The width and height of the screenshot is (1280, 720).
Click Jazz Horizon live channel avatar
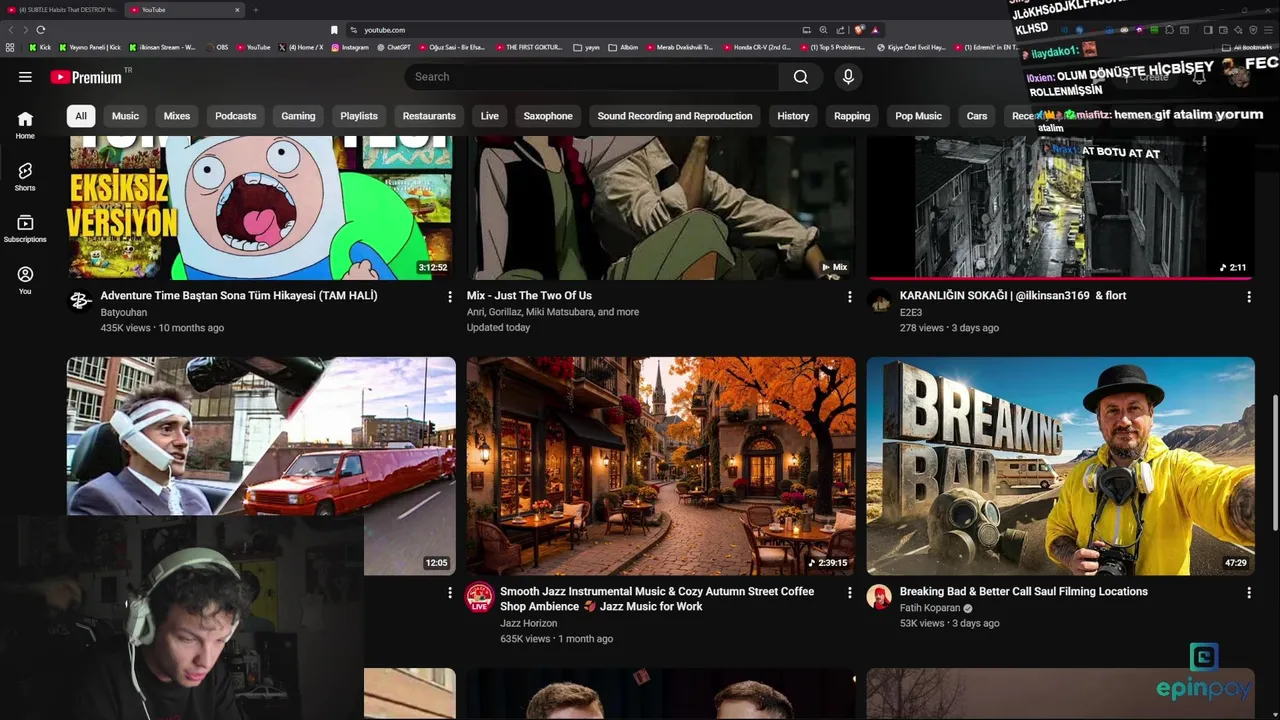(x=479, y=597)
